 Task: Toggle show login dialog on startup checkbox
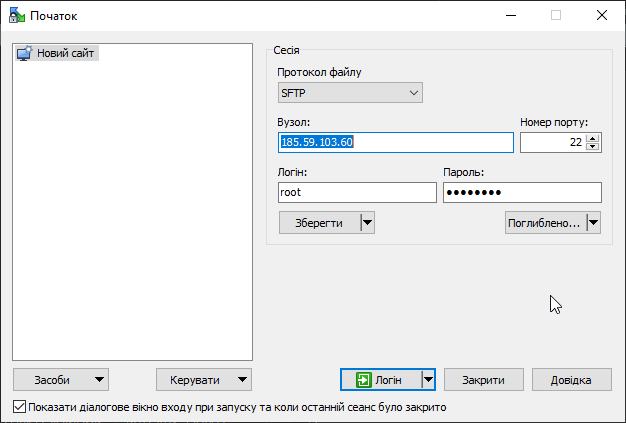coord(19,407)
